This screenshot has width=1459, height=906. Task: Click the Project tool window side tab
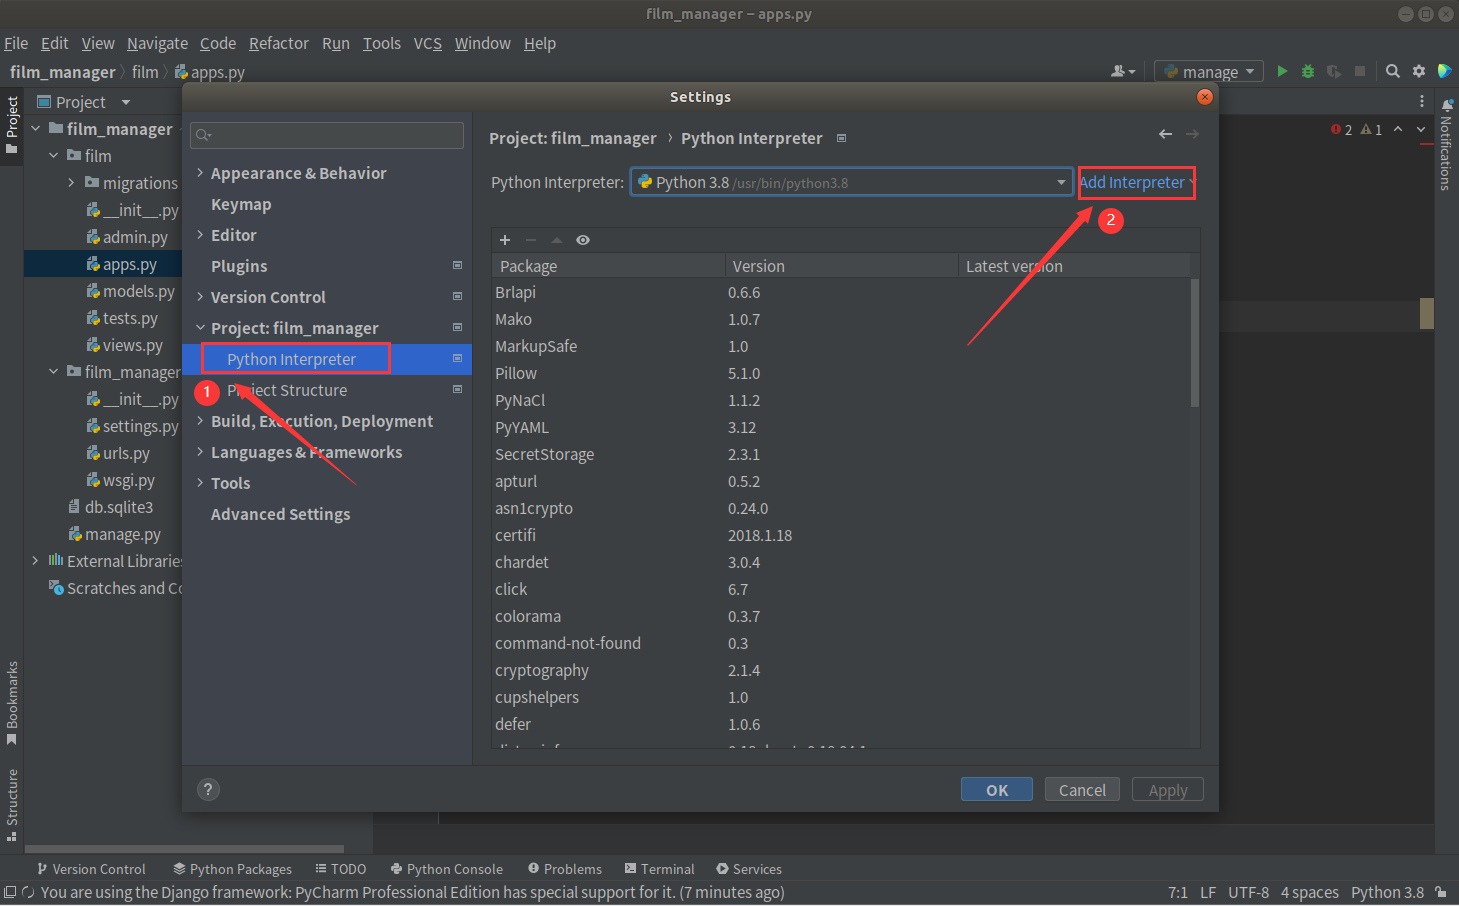click(12, 125)
